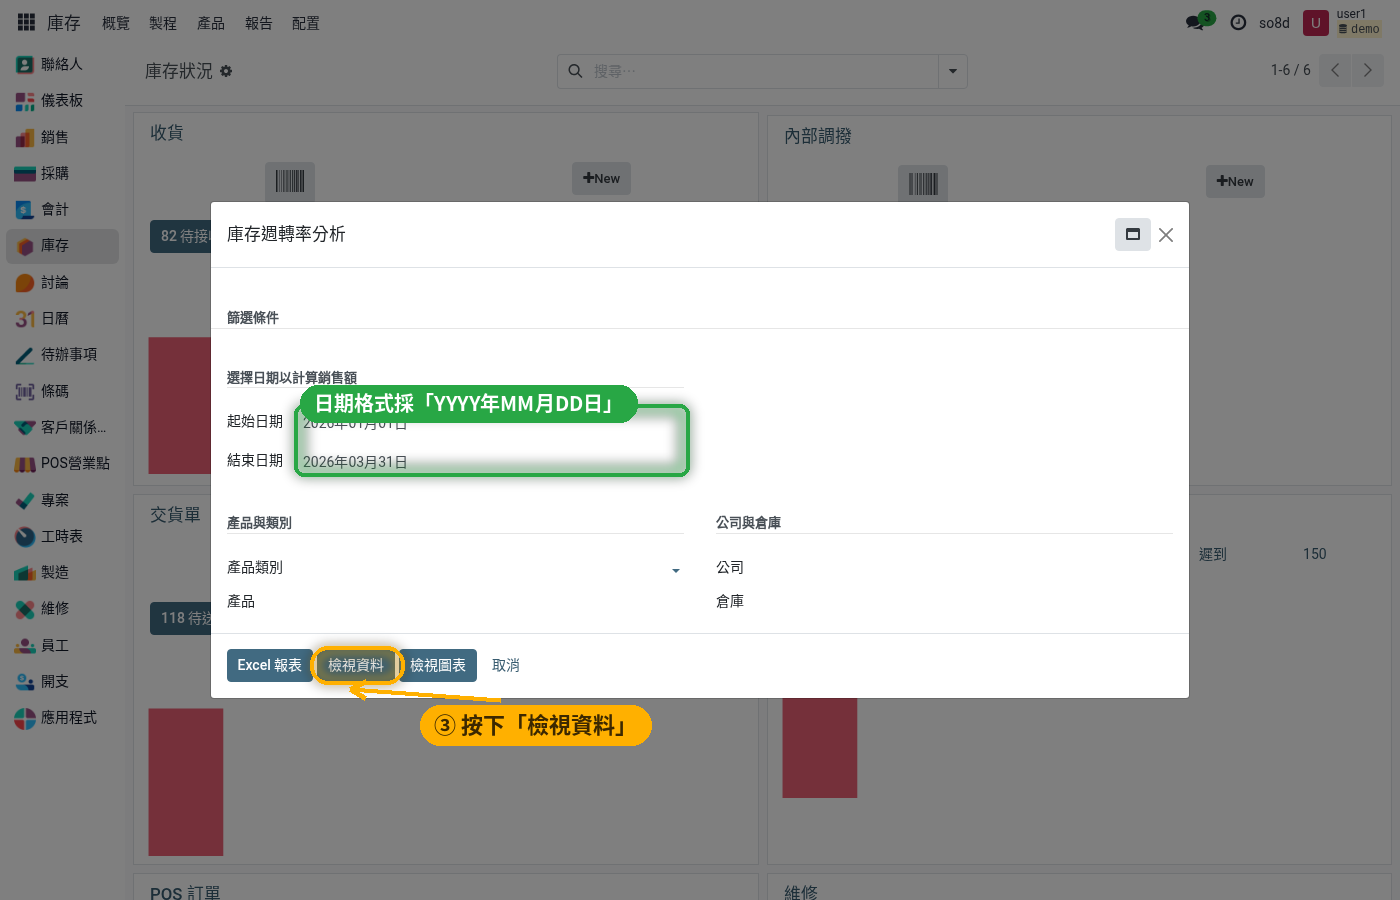Go to next page arrow in pager
The image size is (1400, 900).
tap(1368, 70)
